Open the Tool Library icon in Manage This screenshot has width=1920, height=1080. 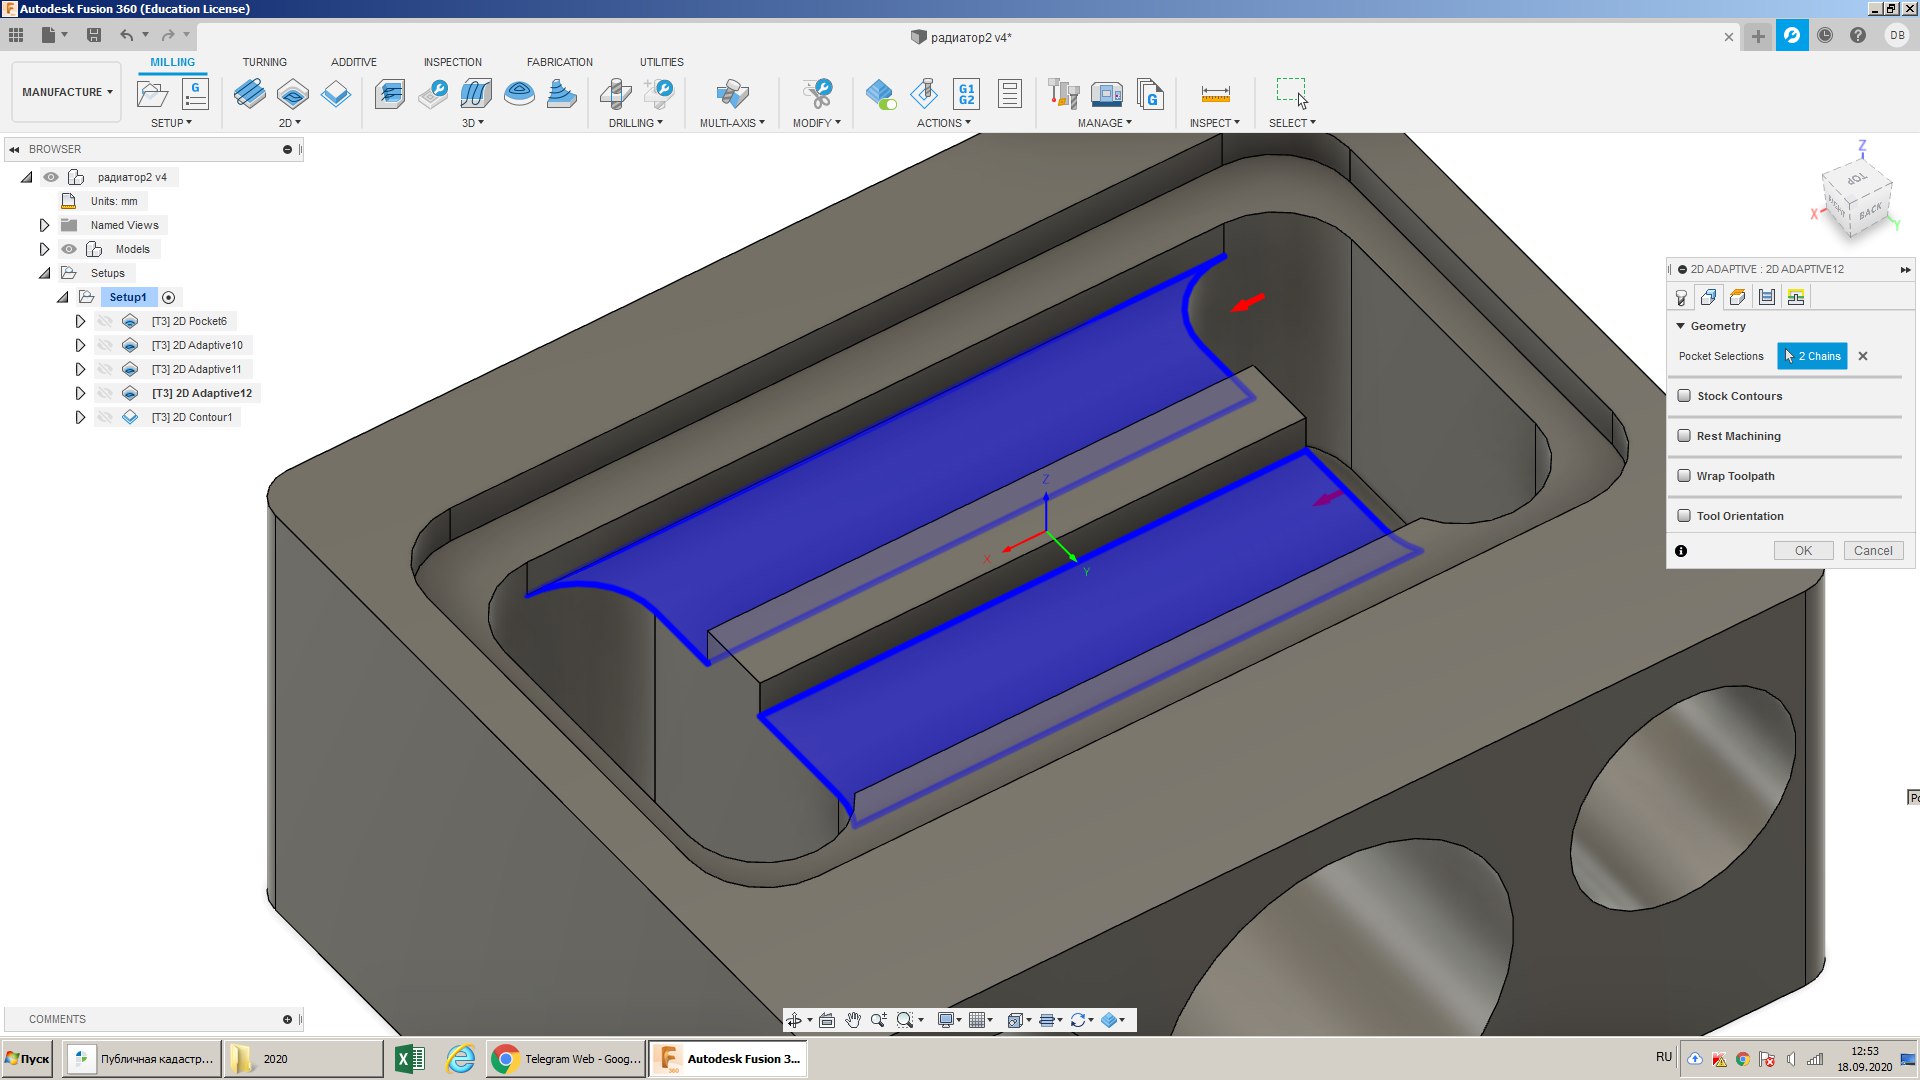click(x=1063, y=94)
